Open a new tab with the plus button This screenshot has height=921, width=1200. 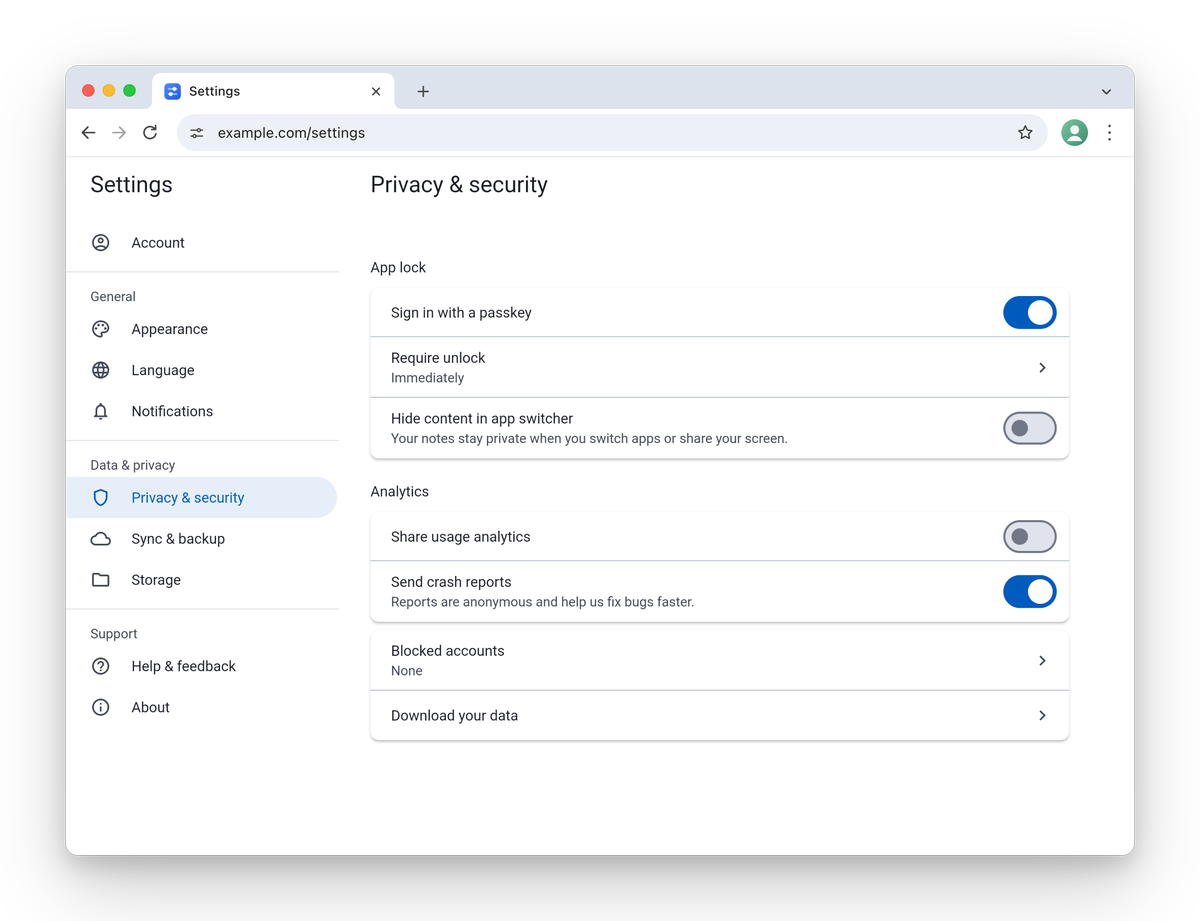click(x=423, y=91)
